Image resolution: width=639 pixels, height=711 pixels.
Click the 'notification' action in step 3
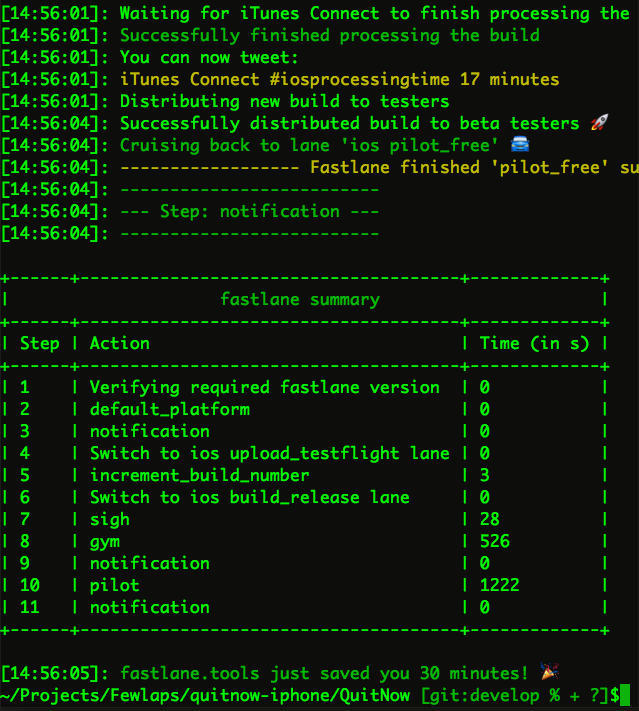[150, 432]
